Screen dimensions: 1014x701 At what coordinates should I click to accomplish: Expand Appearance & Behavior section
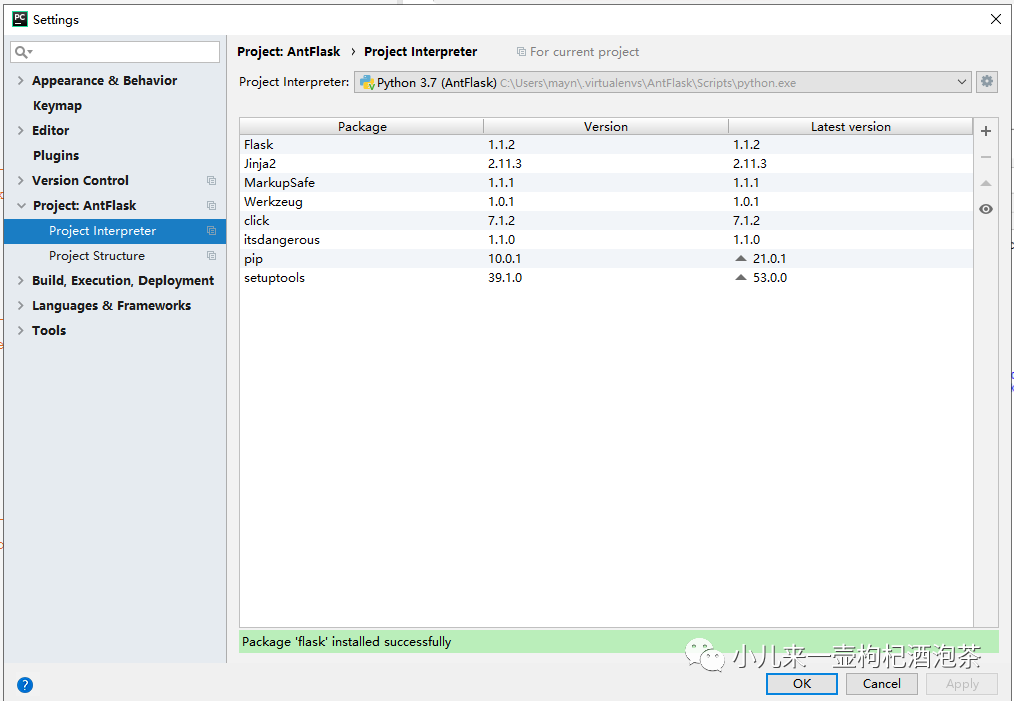coord(21,81)
